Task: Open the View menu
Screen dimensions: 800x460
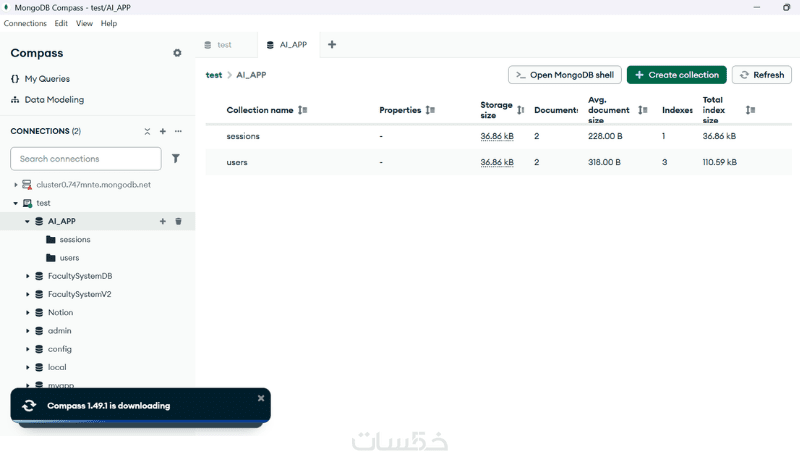Action: (x=84, y=23)
